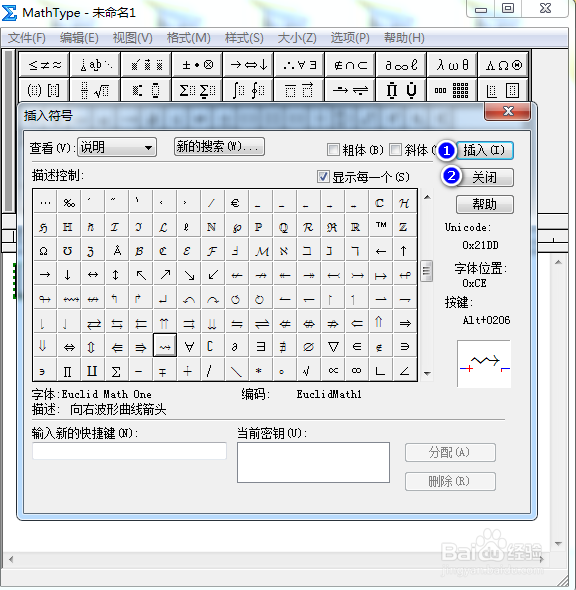This screenshot has height=590, width=576.
Task: Click the 删除(R) remove button
Action: [x=450, y=481]
